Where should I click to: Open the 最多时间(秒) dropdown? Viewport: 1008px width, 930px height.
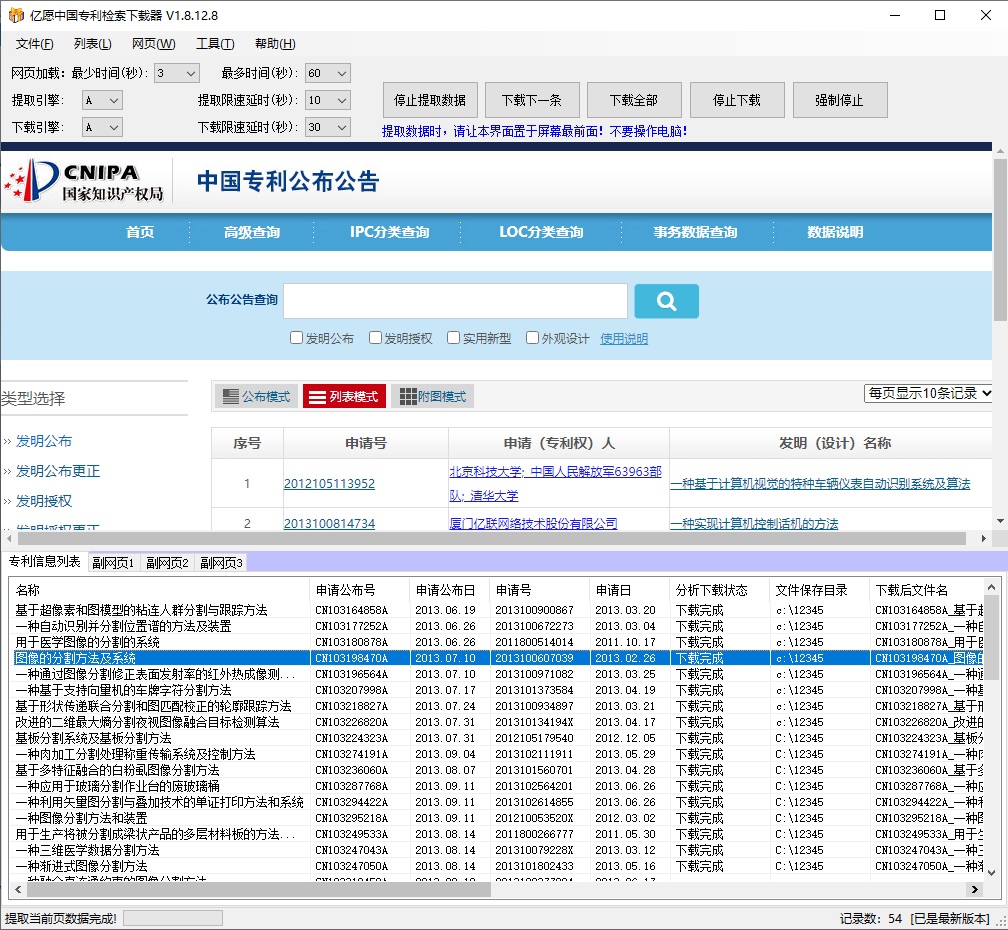coord(328,73)
